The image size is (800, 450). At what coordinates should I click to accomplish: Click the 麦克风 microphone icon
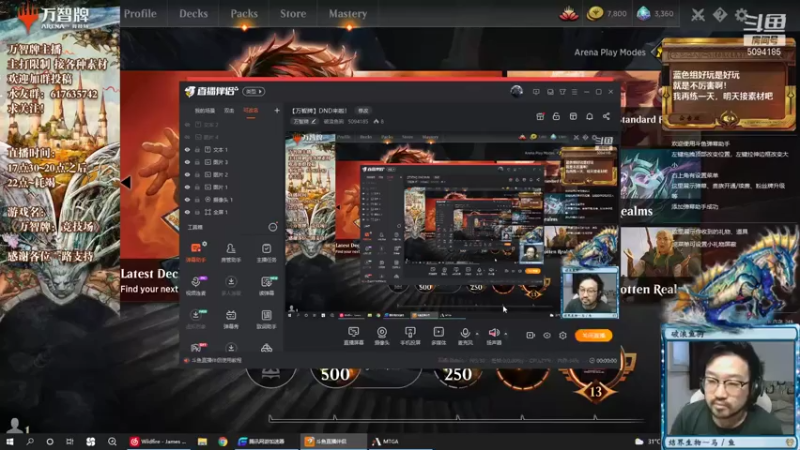[x=465, y=334]
